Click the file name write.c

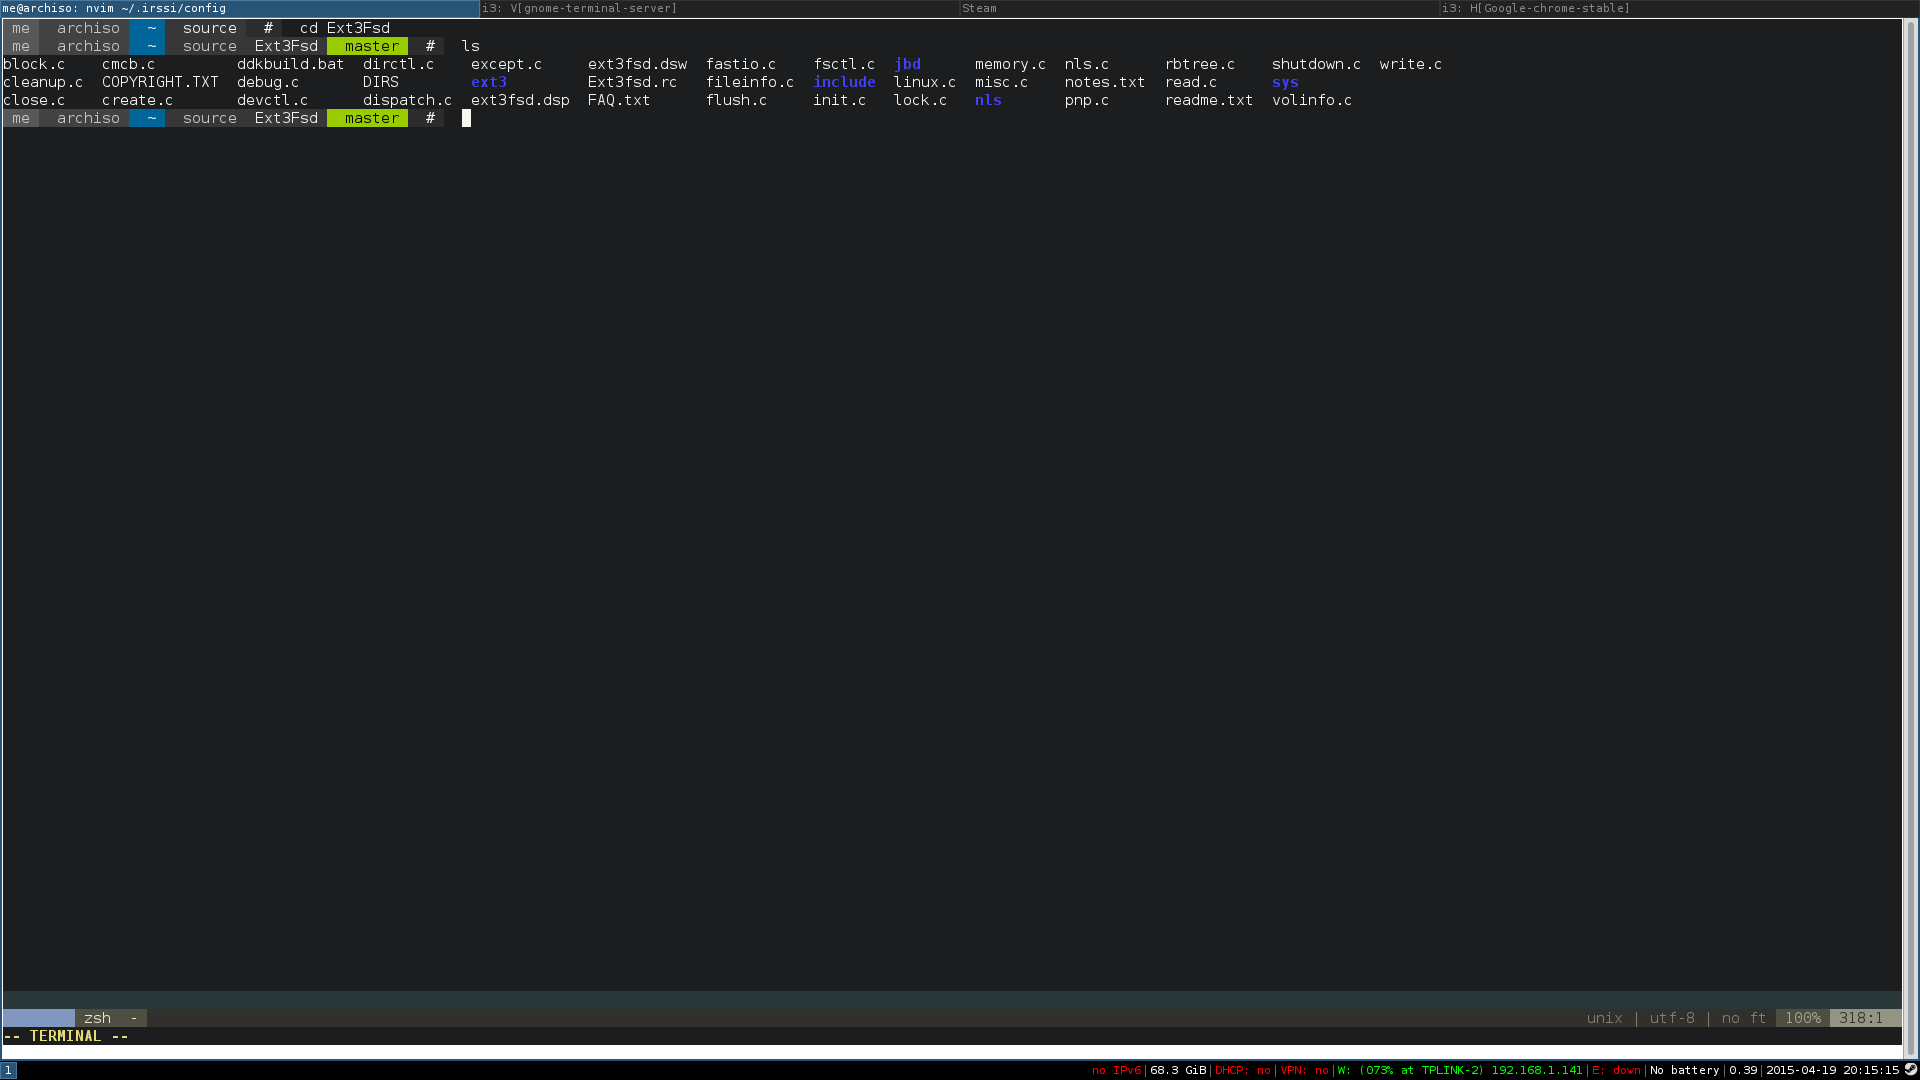tap(1410, 64)
